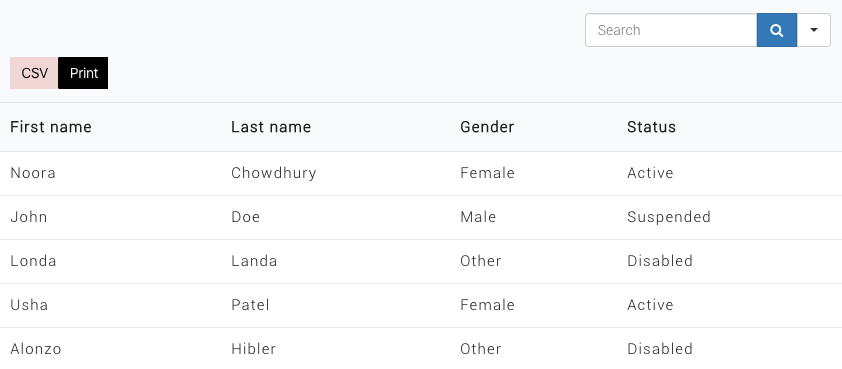
Task: Sort by Gender column header
Action: click(x=487, y=127)
